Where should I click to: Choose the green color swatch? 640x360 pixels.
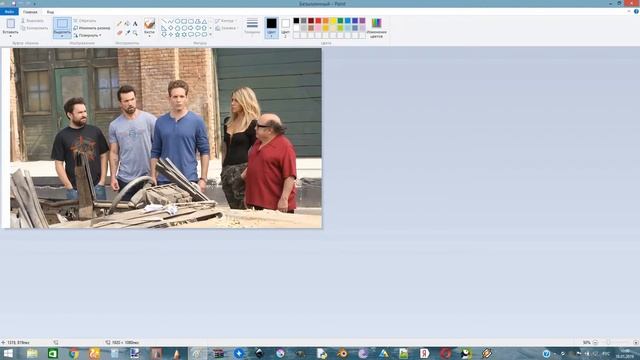click(x=340, y=21)
